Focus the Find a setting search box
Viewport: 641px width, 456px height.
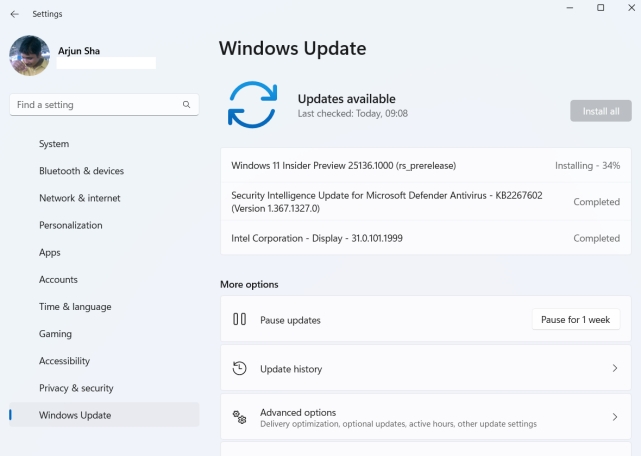point(104,105)
